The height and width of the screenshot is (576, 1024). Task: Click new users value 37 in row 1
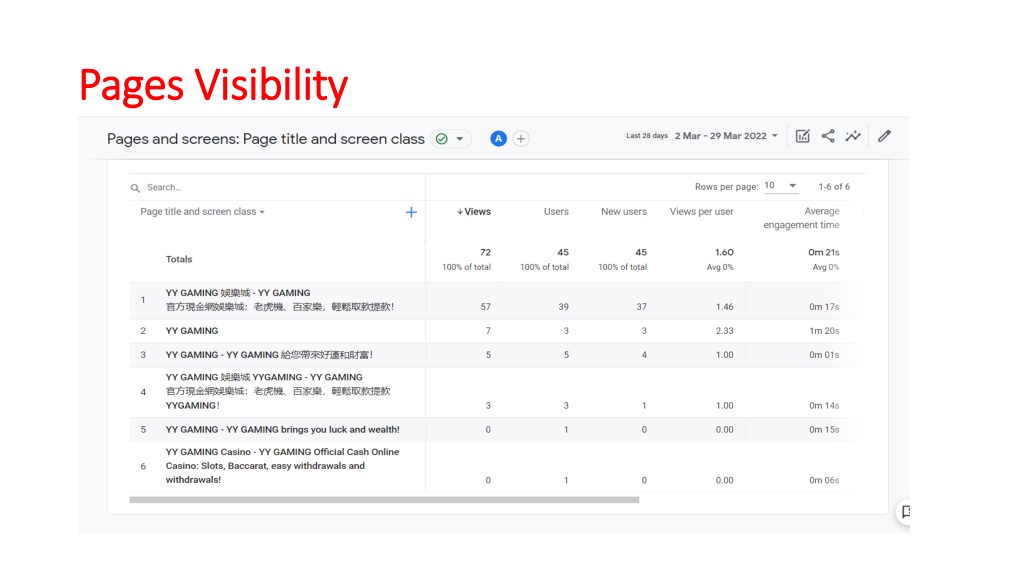click(x=641, y=306)
